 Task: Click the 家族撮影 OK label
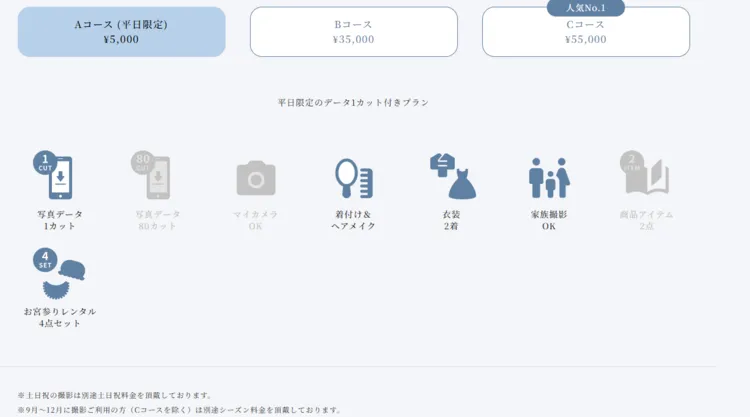(x=549, y=220)
